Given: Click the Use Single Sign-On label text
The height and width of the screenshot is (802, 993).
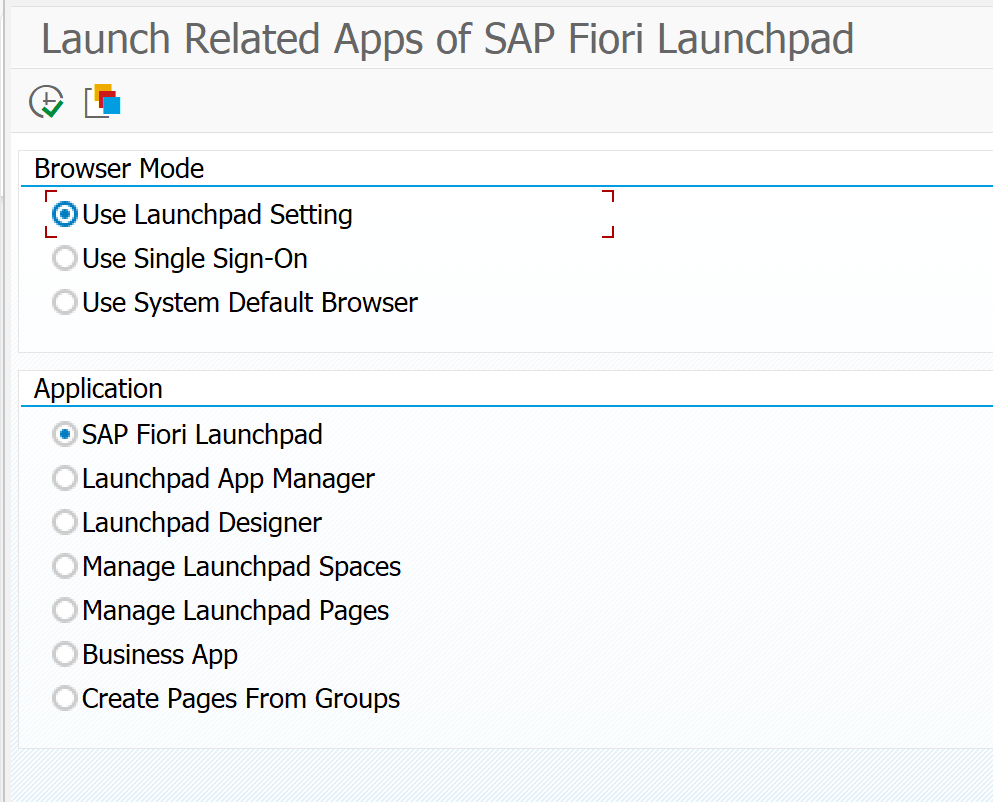Looking at the screenshot, I should point(192,258).
